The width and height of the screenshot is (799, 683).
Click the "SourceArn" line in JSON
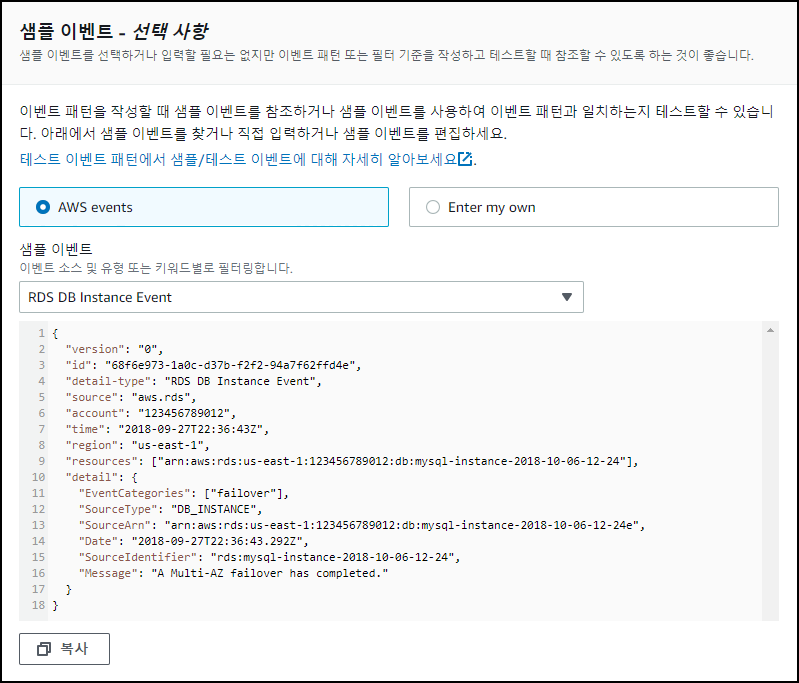pos(362,525)
